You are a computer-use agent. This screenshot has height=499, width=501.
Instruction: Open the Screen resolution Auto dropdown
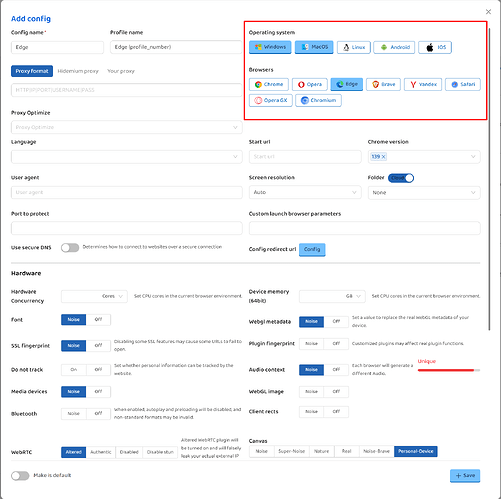(305, 192)
